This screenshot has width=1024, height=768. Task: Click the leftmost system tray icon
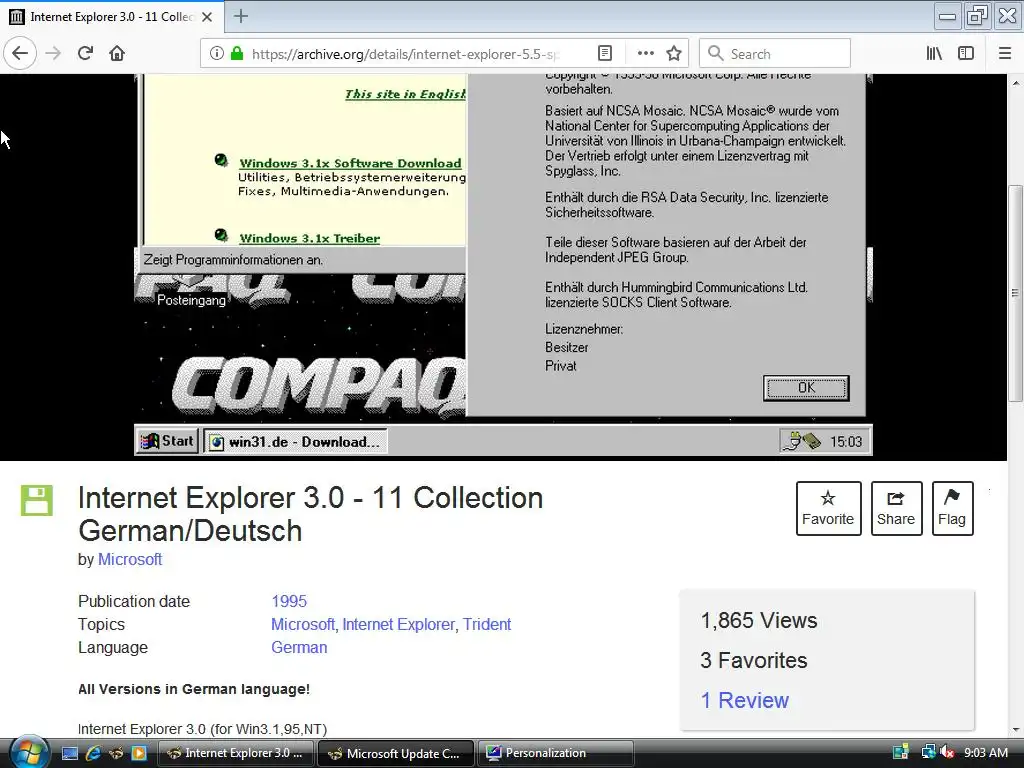pos(901,753)
